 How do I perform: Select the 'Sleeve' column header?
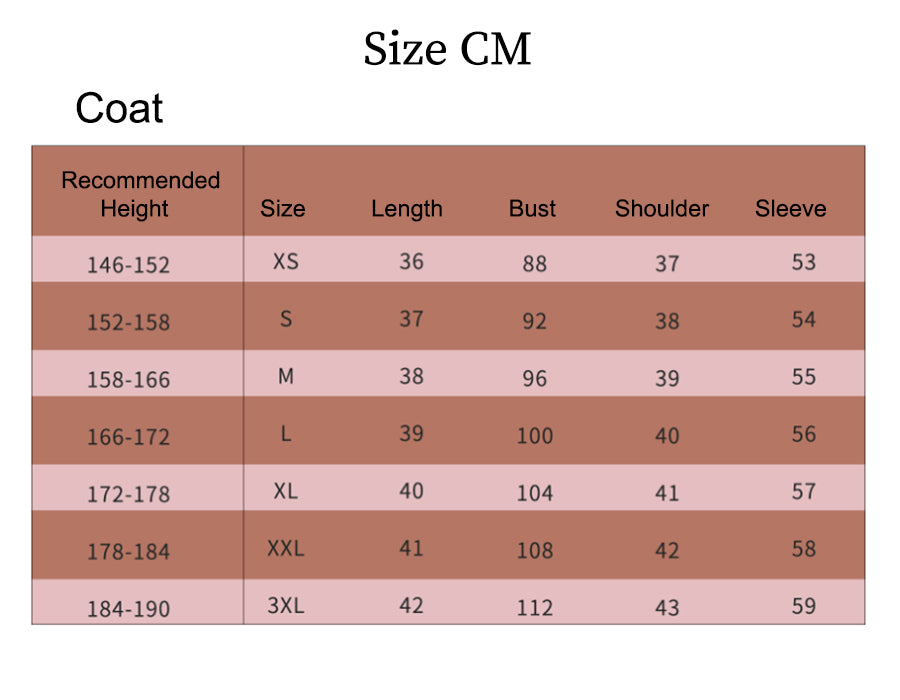click(790, 209)
